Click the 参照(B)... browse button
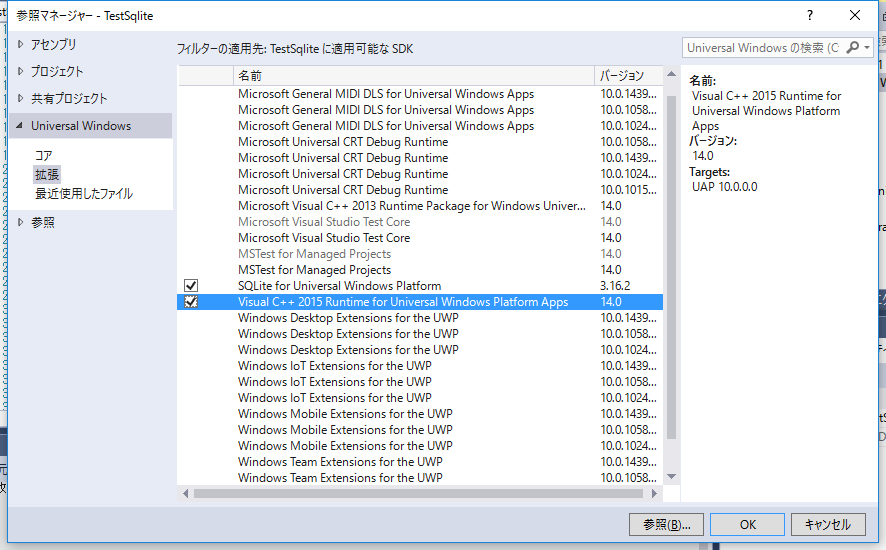This screenshot has width=886, height=550. point(666,525)
